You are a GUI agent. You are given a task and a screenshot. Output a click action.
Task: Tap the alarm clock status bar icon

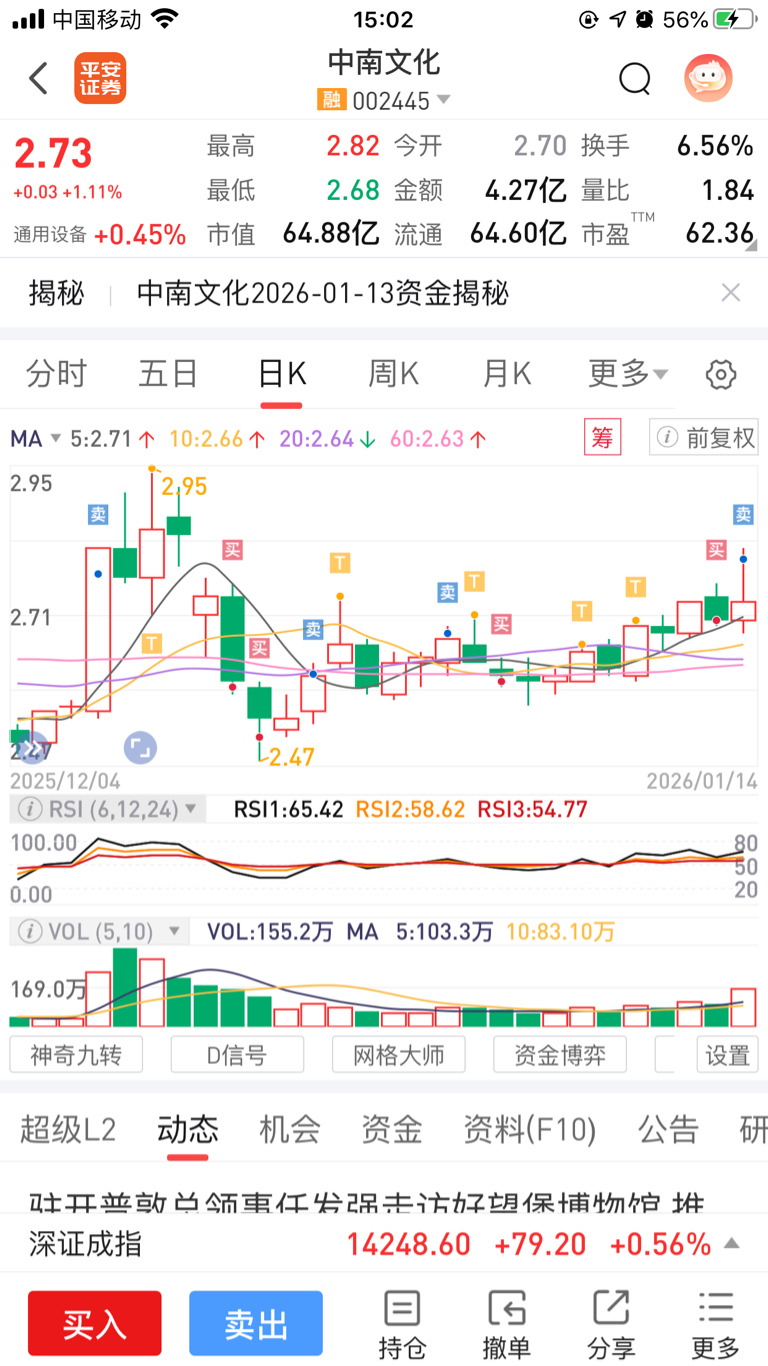tap(645, 19)
